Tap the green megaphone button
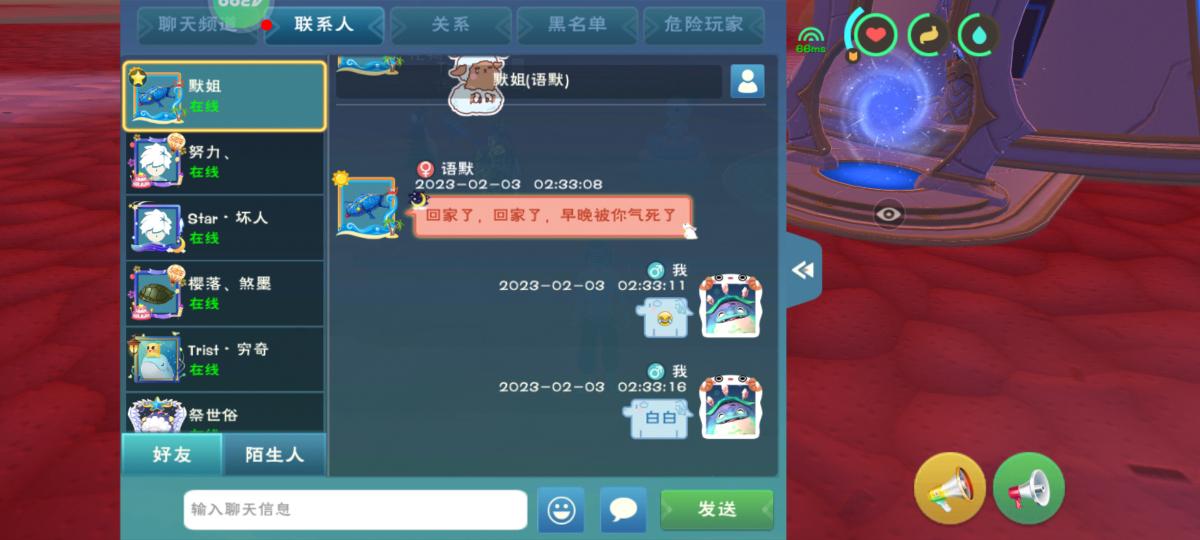 tap(1029, 488)
